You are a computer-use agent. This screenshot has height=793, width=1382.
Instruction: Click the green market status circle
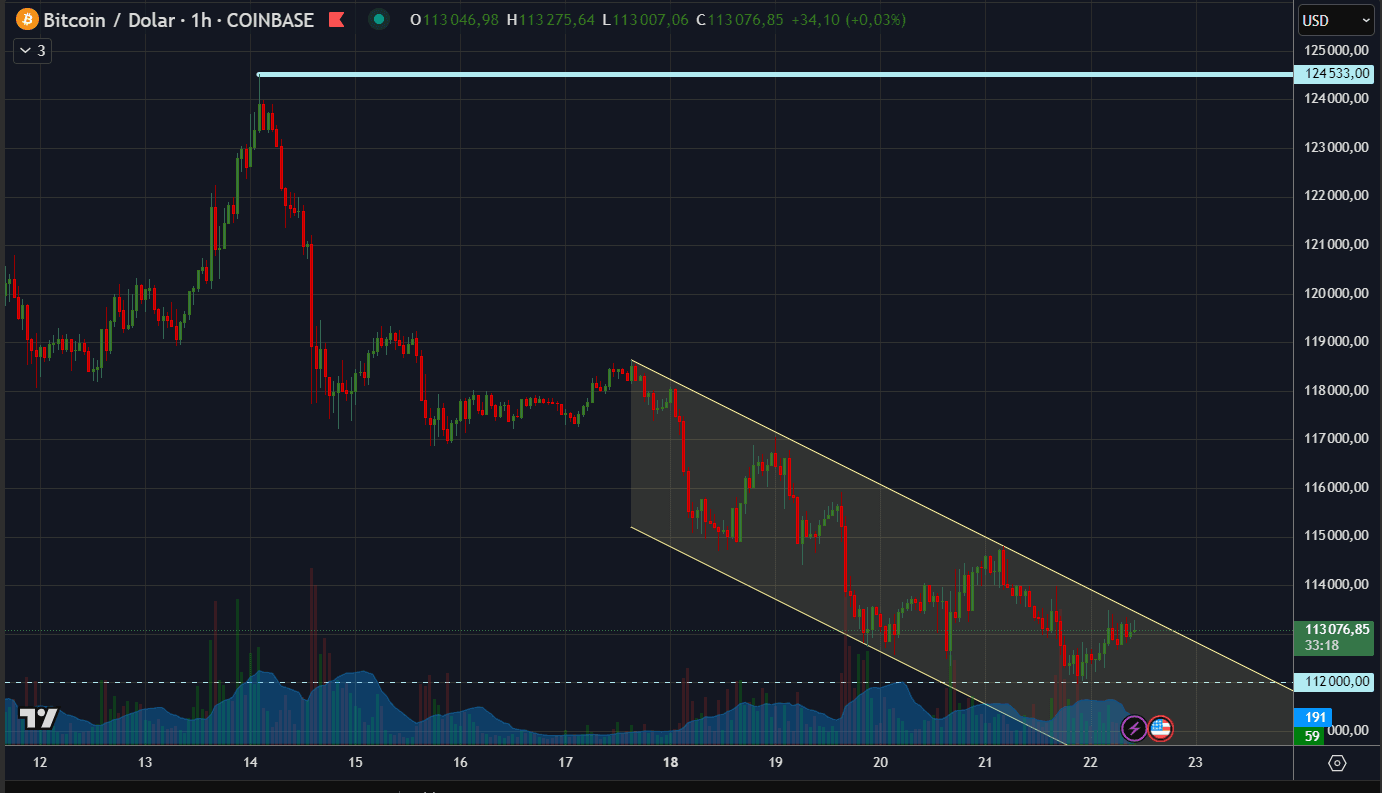click(378, 19)
